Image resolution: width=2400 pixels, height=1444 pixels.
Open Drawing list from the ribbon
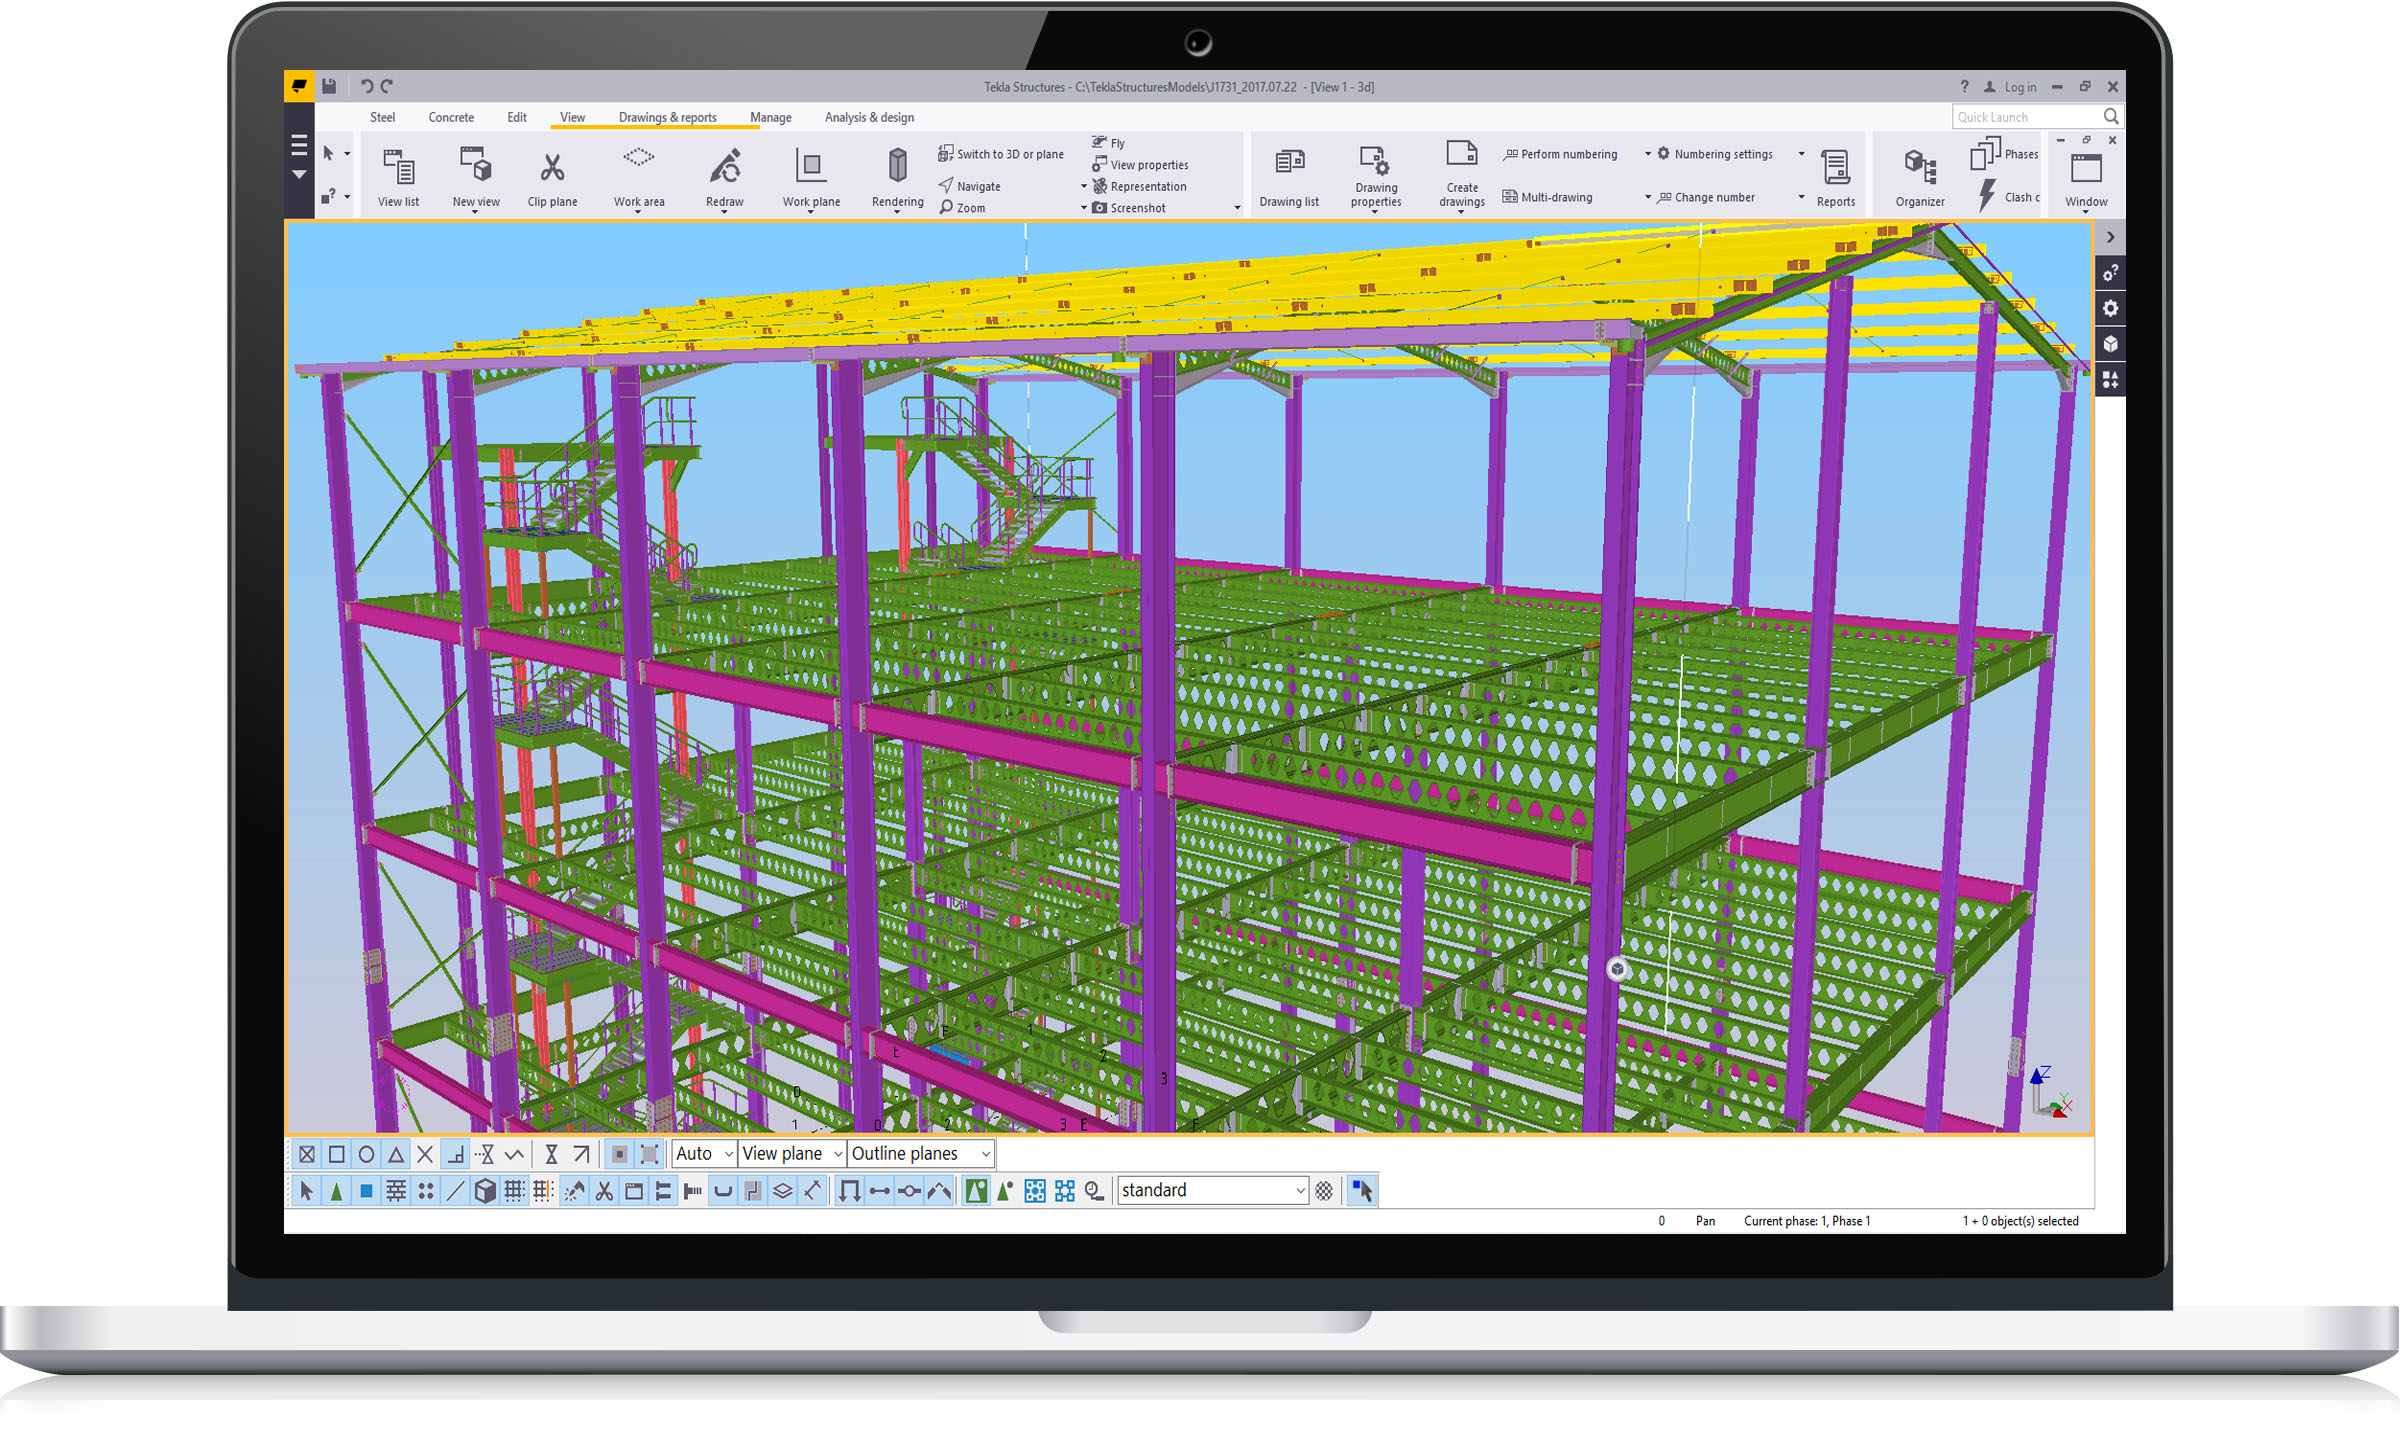click(1289, 177)
